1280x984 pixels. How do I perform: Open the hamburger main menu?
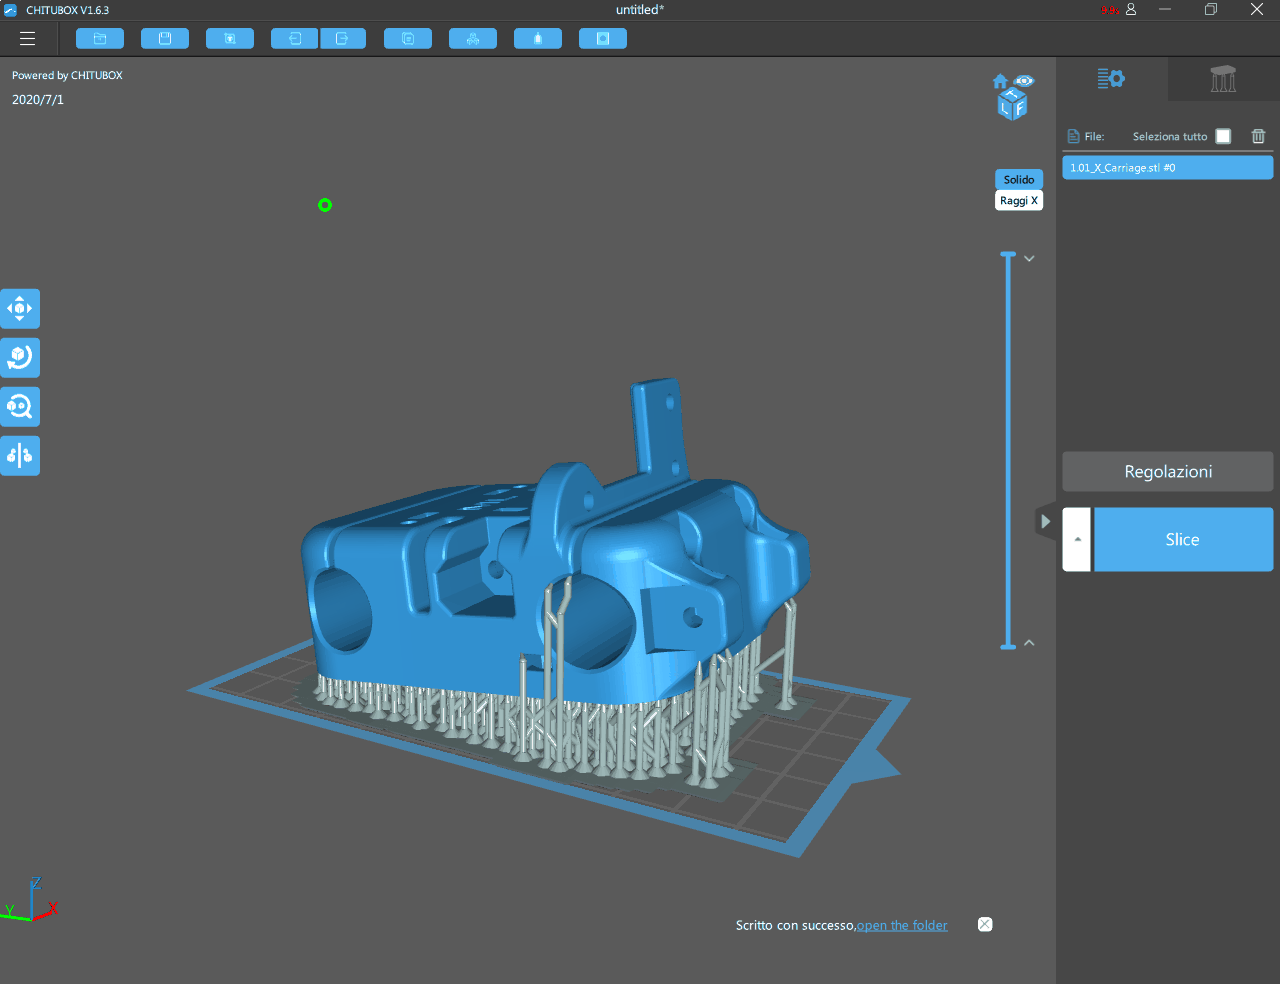pos(27,38)
